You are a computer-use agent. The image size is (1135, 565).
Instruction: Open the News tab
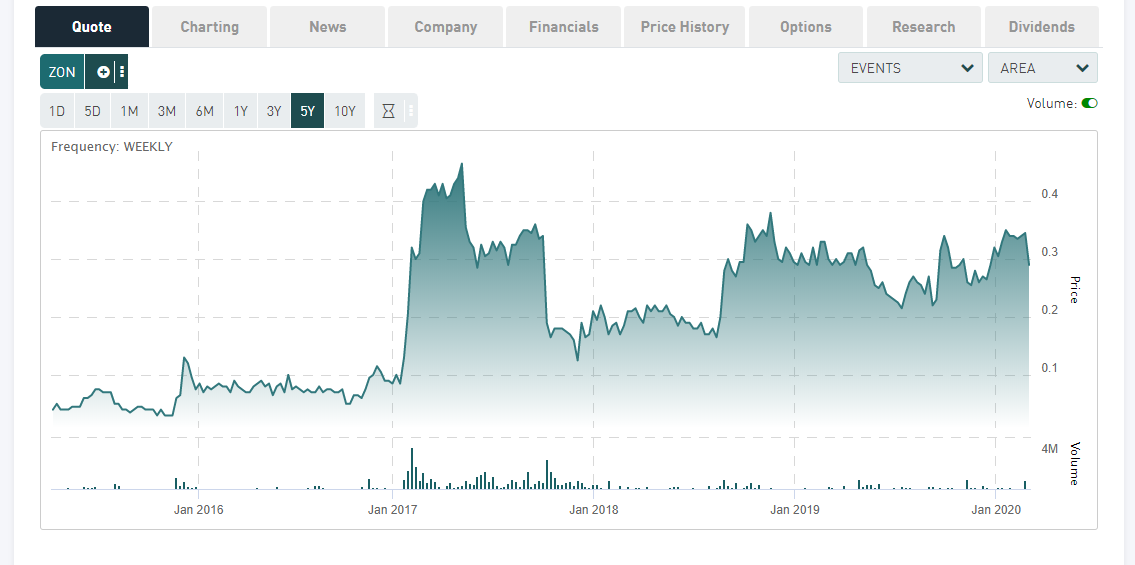[327, 27]
